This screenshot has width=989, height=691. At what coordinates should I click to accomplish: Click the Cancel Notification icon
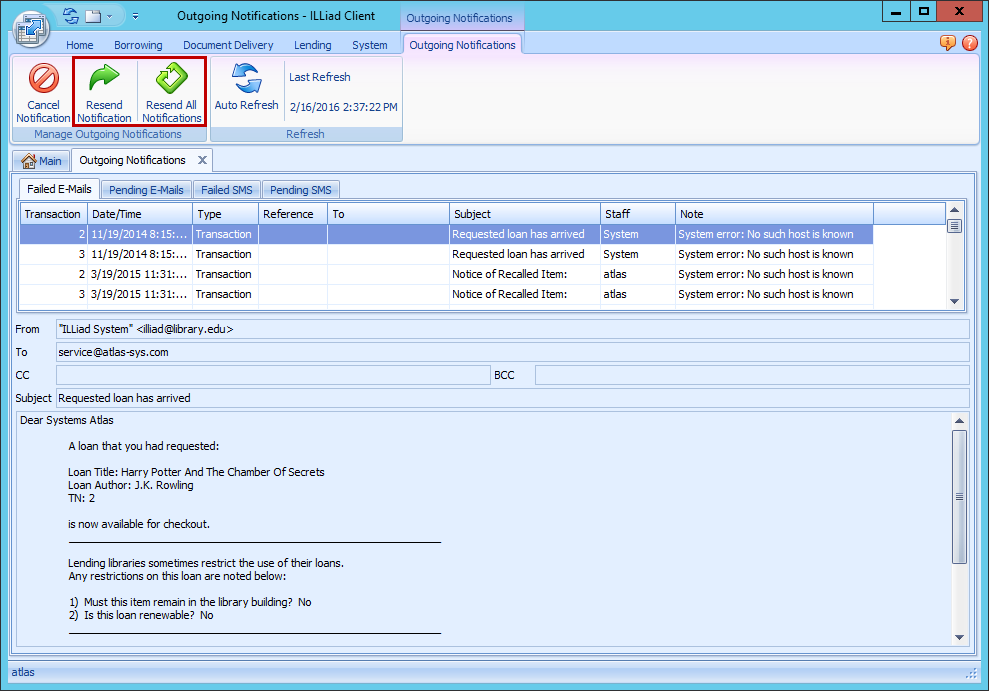pos(43,80)
